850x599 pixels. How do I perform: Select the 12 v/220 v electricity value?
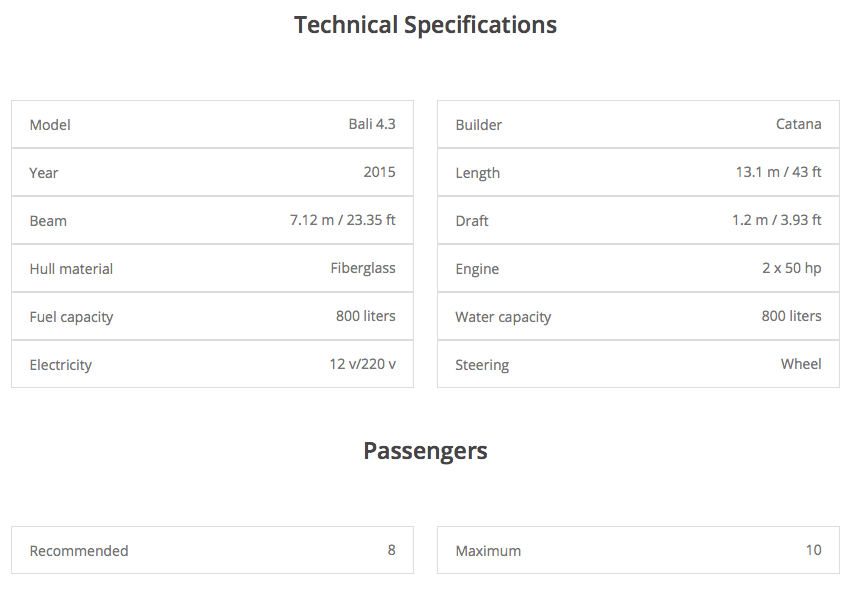pos(362,364)
